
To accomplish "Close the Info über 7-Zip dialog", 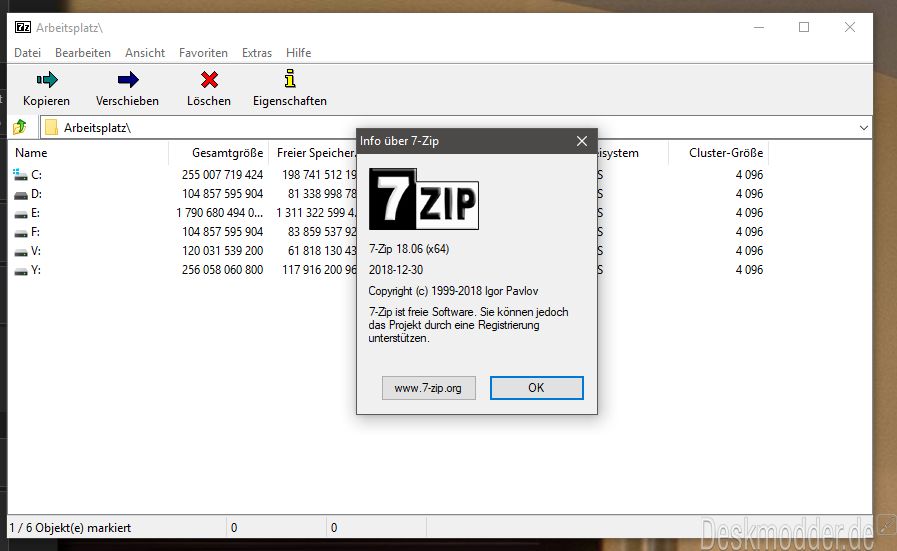I will 582,141.
